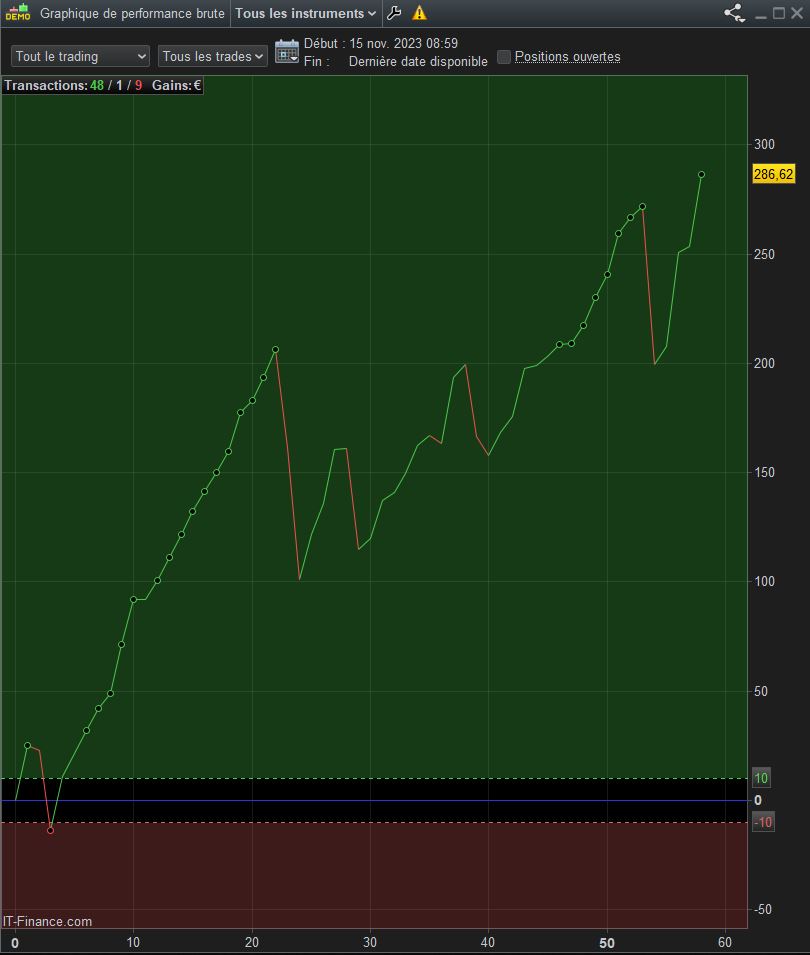Maximize the performance chart window
The height and width of the screenshot is (955, 810).
778,13
